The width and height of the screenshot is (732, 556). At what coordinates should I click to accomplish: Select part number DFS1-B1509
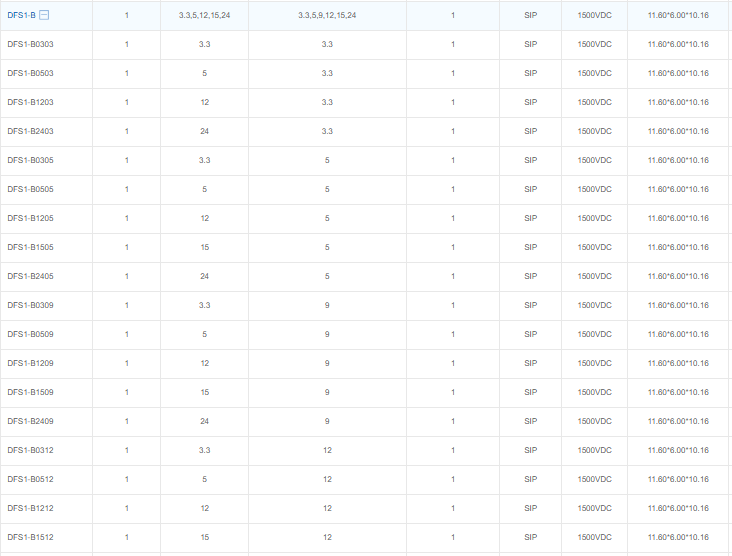pos(30,392)
